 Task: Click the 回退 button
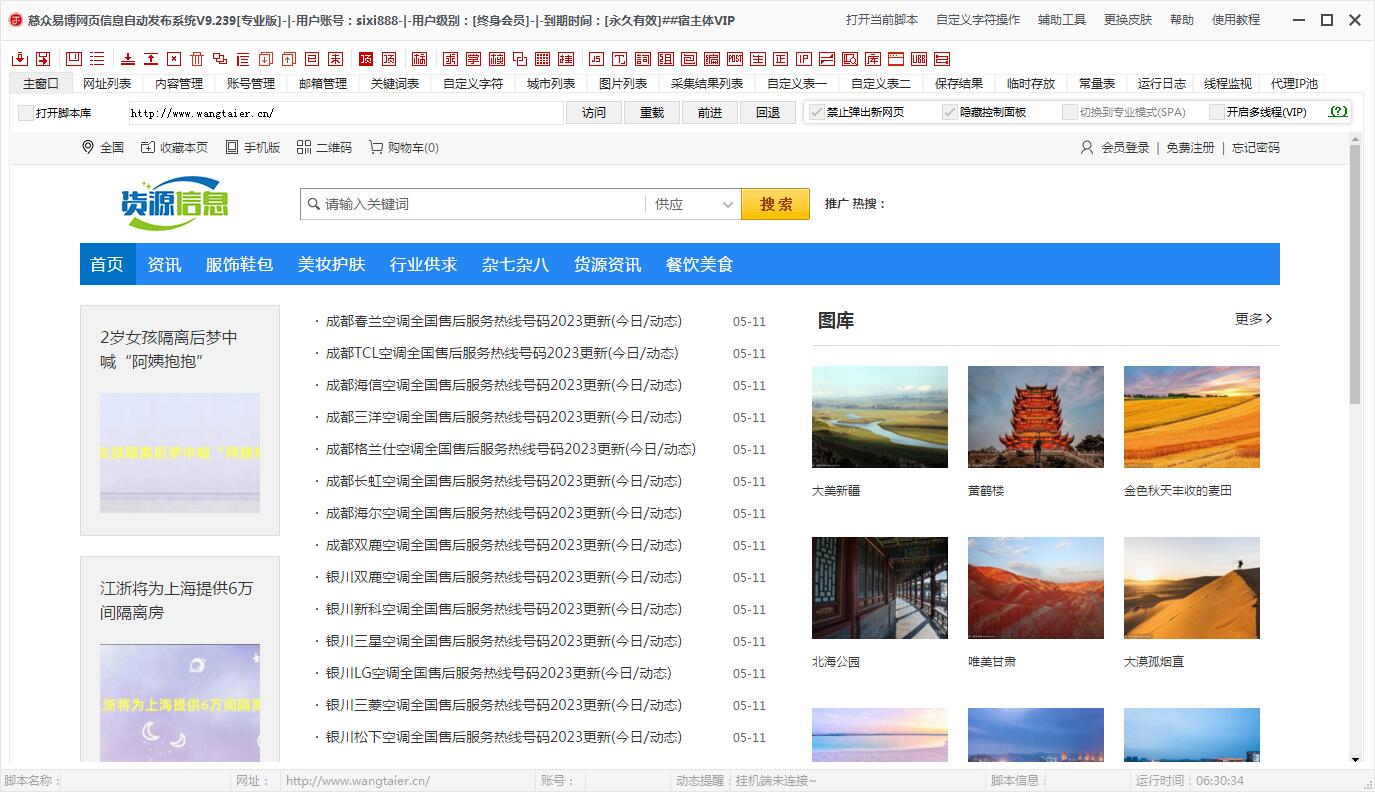tap(768, 113)
